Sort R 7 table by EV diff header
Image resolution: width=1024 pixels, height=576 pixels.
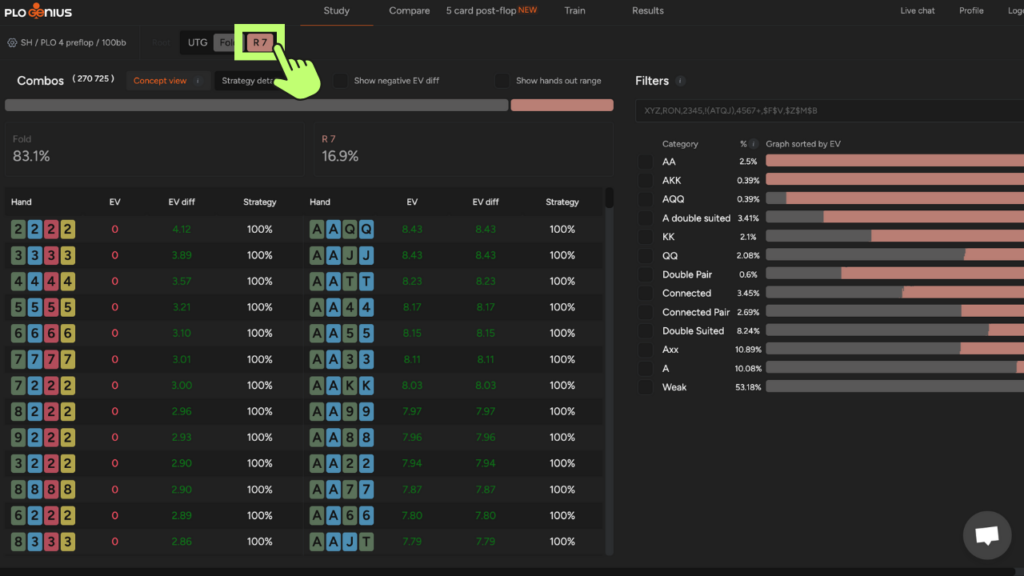(485, 202)
